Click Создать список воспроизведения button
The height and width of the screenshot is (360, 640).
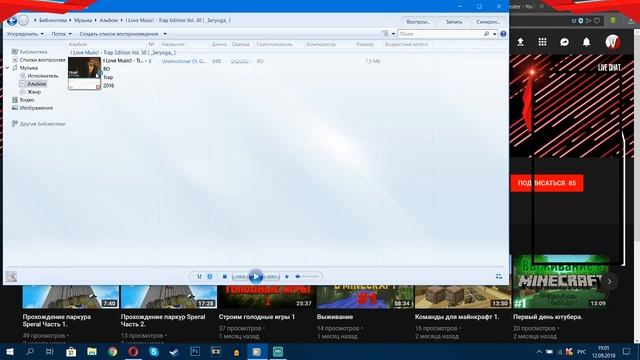(119, 34)
